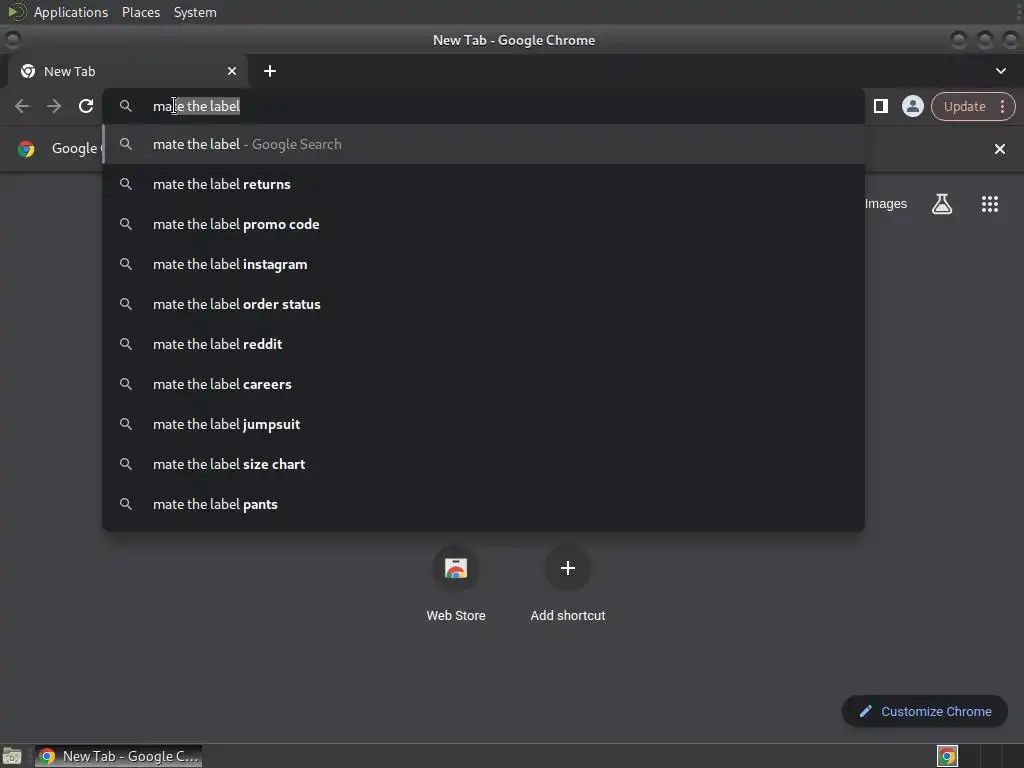
Task: Open Search Labs flask icon
Action: [942, 204]
